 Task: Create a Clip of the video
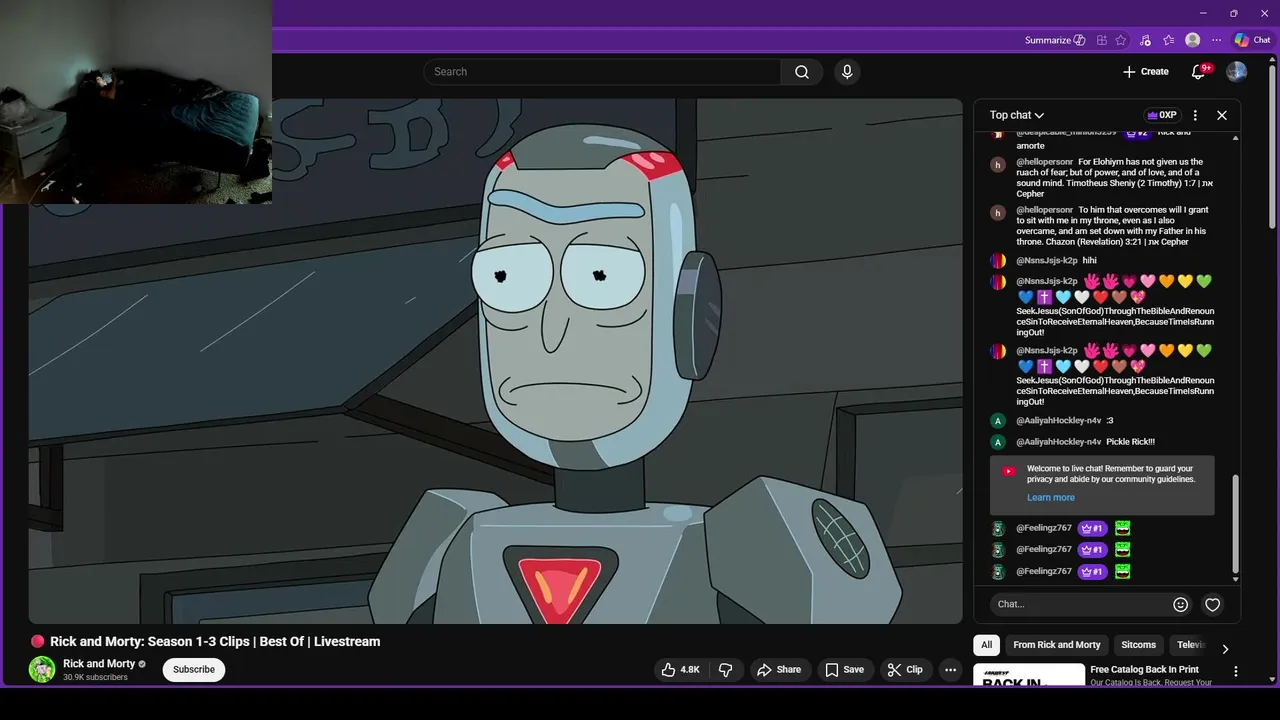pos(905,670)
